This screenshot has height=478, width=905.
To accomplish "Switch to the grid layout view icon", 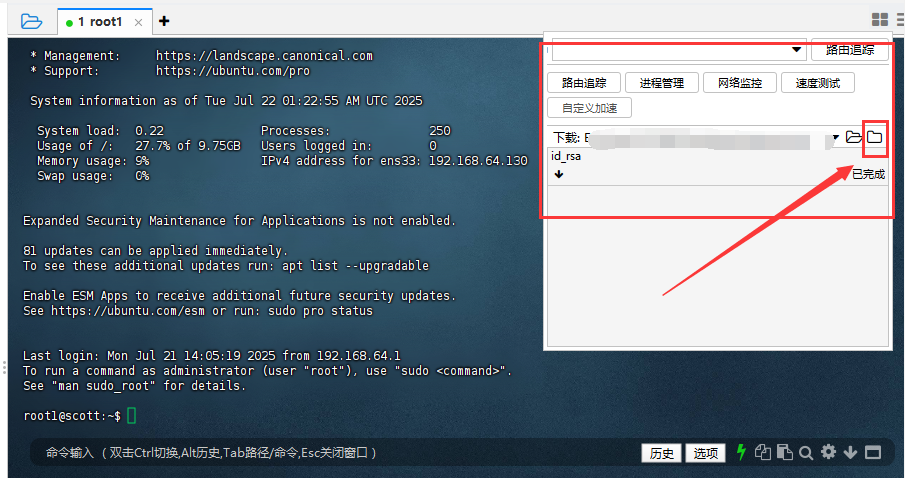I will point(879,20).
